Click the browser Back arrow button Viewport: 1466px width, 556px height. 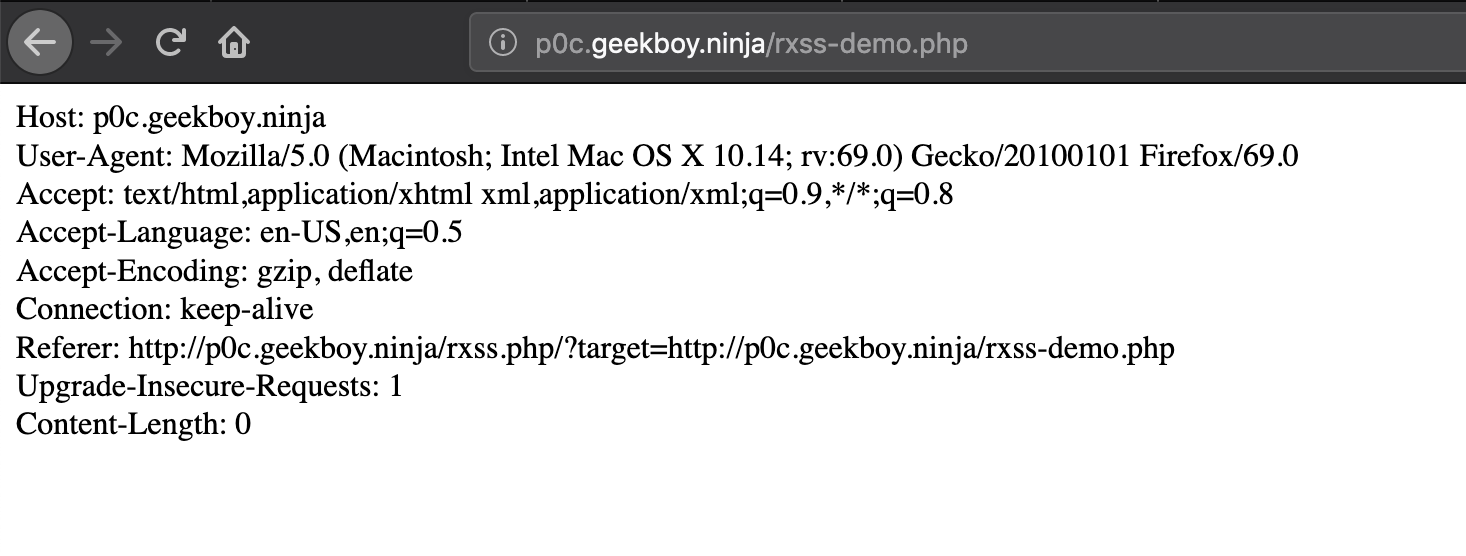[x=39, y=43]
